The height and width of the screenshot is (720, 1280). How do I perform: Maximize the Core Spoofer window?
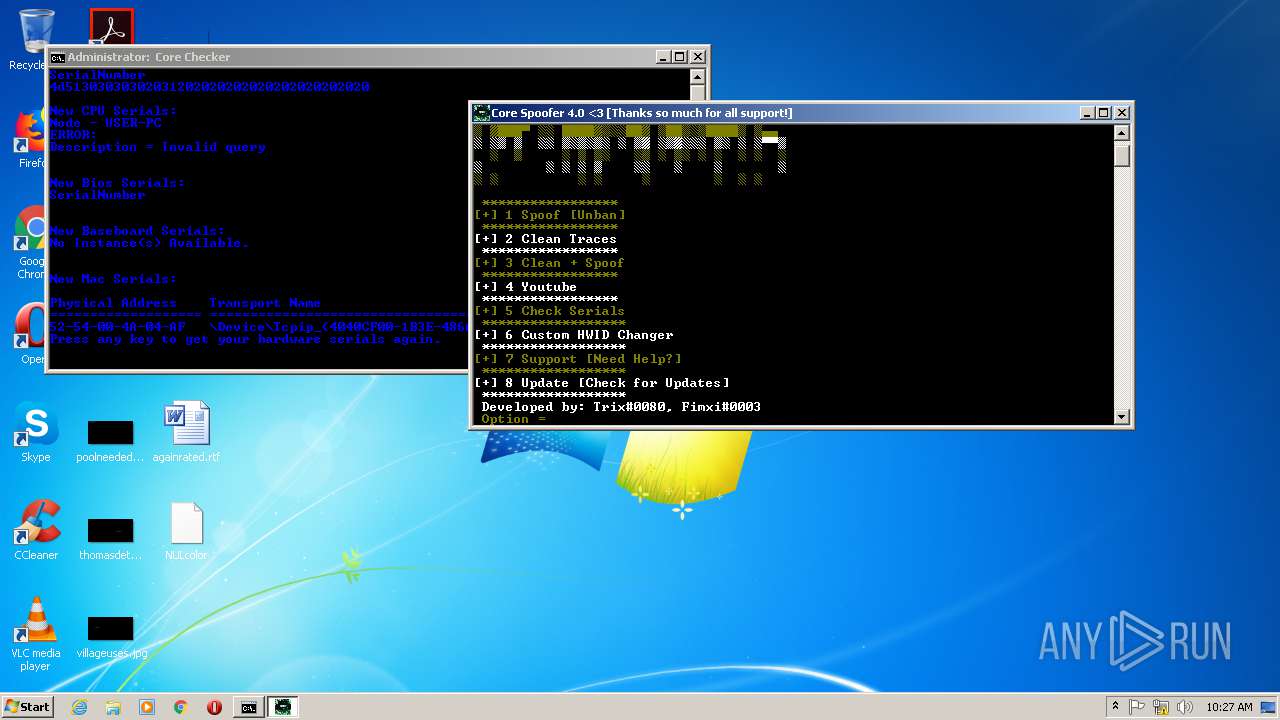click(x=1104, y=113)
